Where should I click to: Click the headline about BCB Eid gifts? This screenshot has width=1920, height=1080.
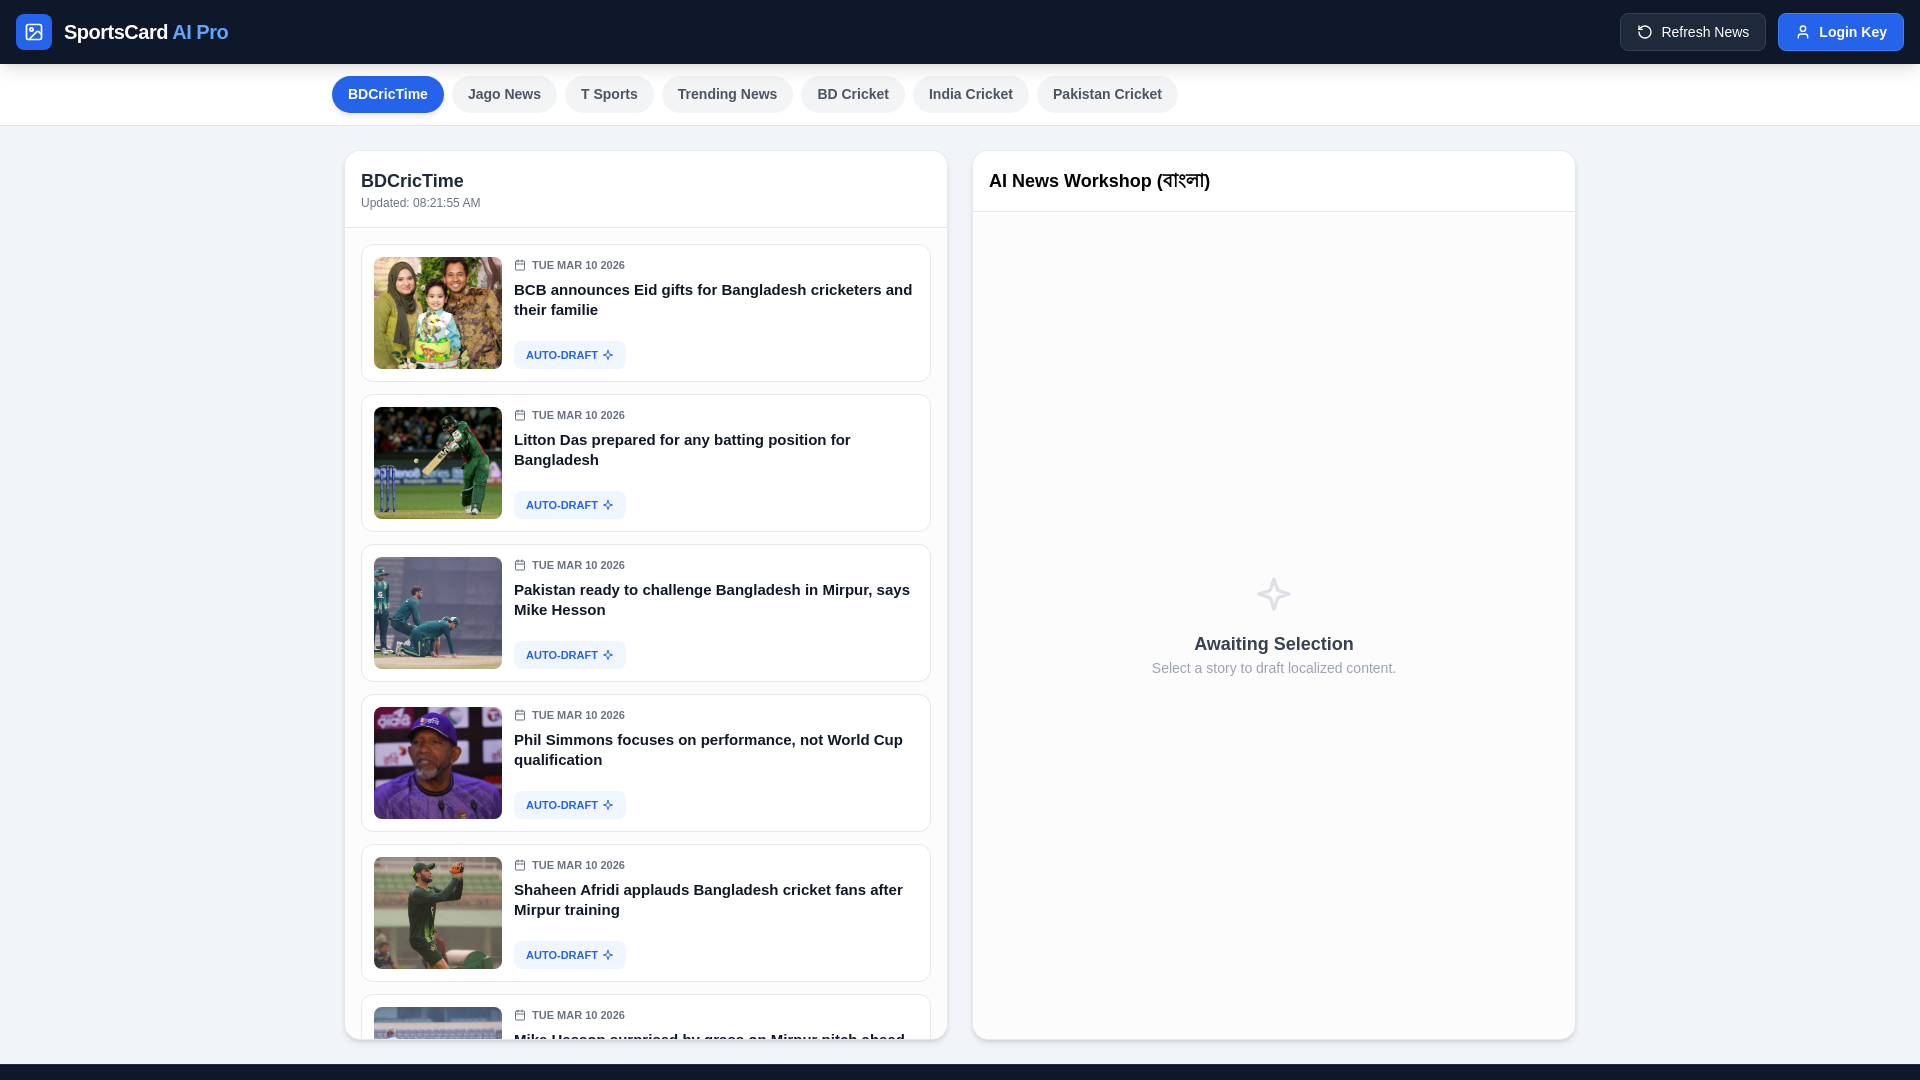[713, 300]
